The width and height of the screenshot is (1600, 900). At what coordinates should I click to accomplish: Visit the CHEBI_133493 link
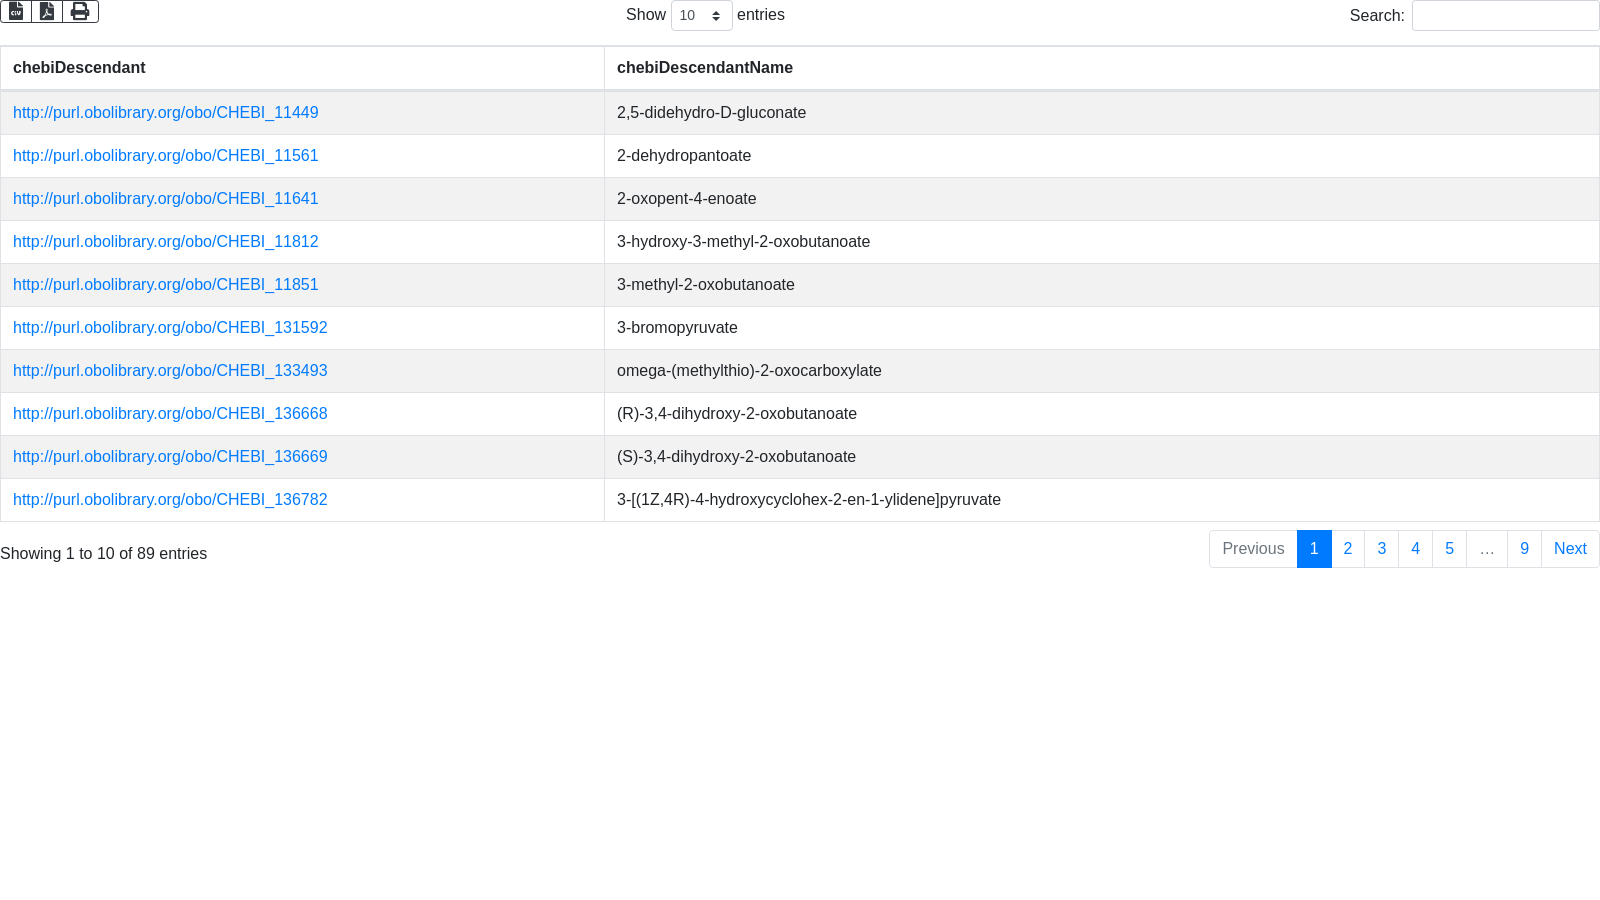pos(170,371)
